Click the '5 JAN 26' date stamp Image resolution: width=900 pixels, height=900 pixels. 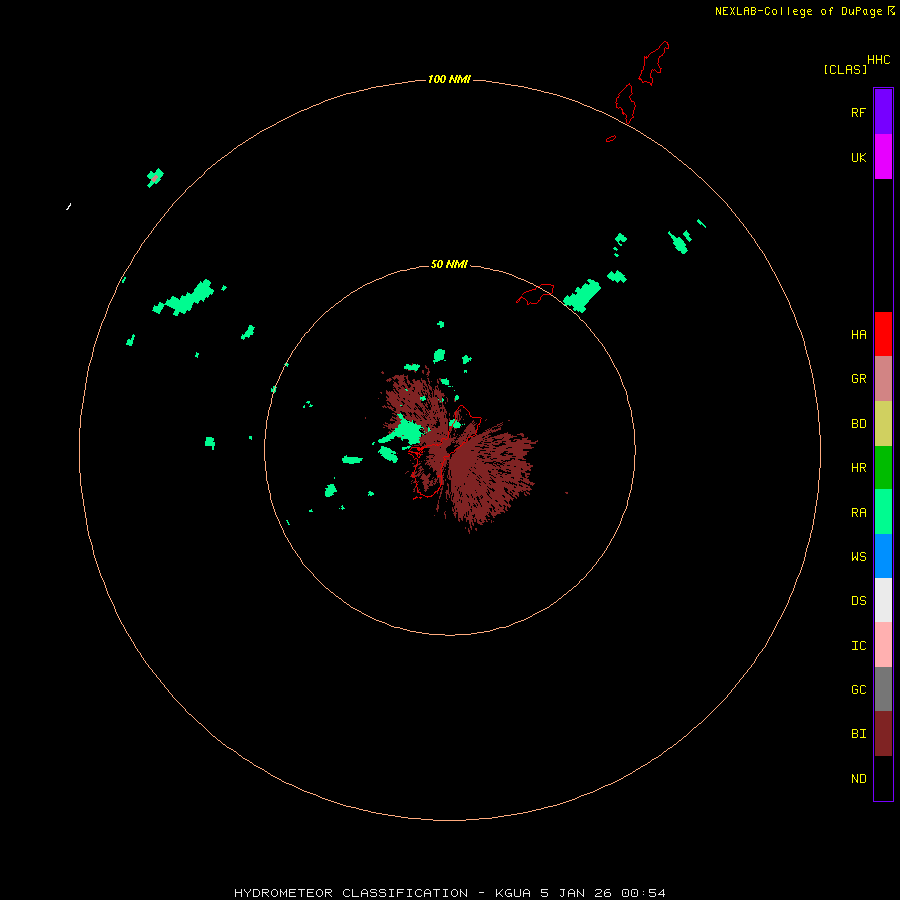pyautogui.click(x=576, y=893)
